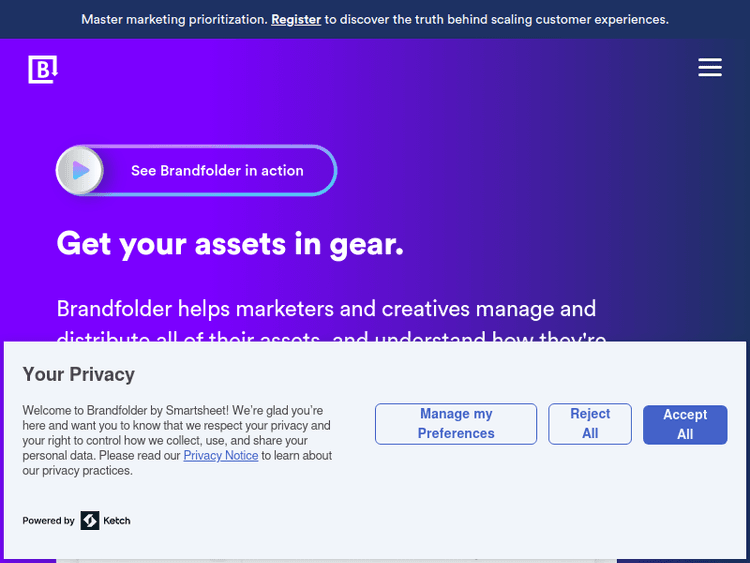
Task: Click 'Master marketing prioritization' banner text
Action: pos(174,19)
